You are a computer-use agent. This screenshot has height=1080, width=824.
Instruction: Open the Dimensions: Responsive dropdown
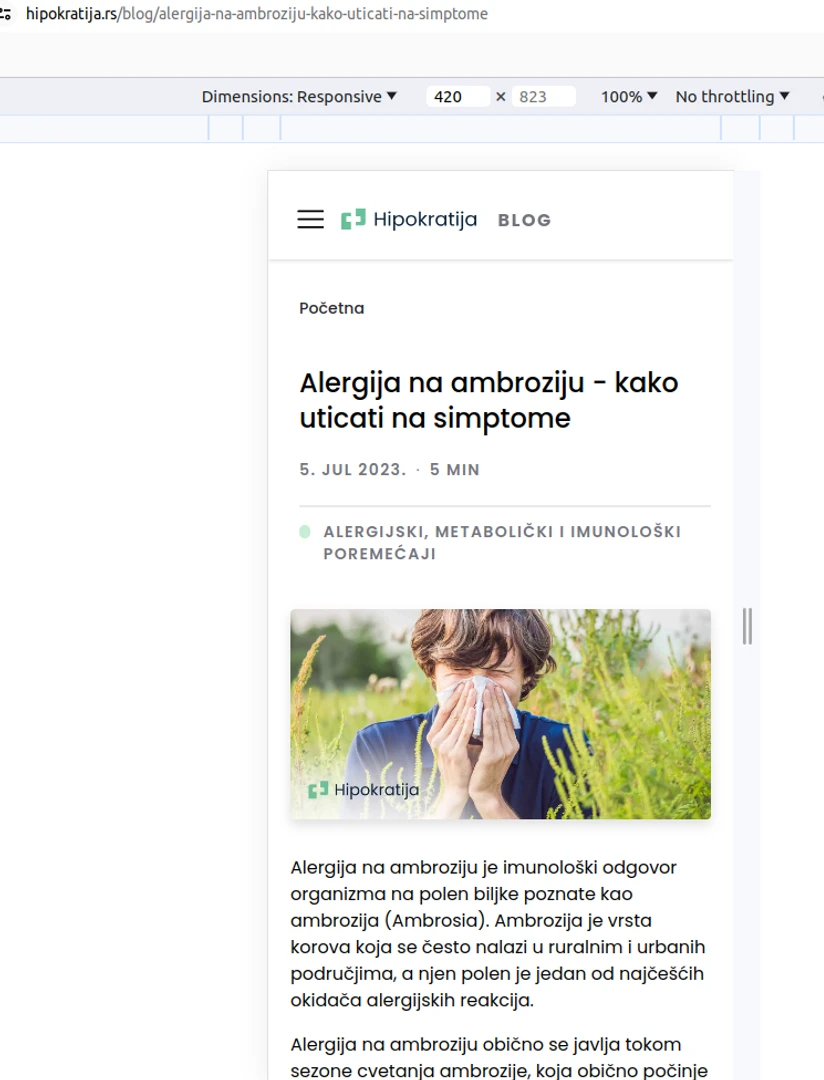coord(299,97)
